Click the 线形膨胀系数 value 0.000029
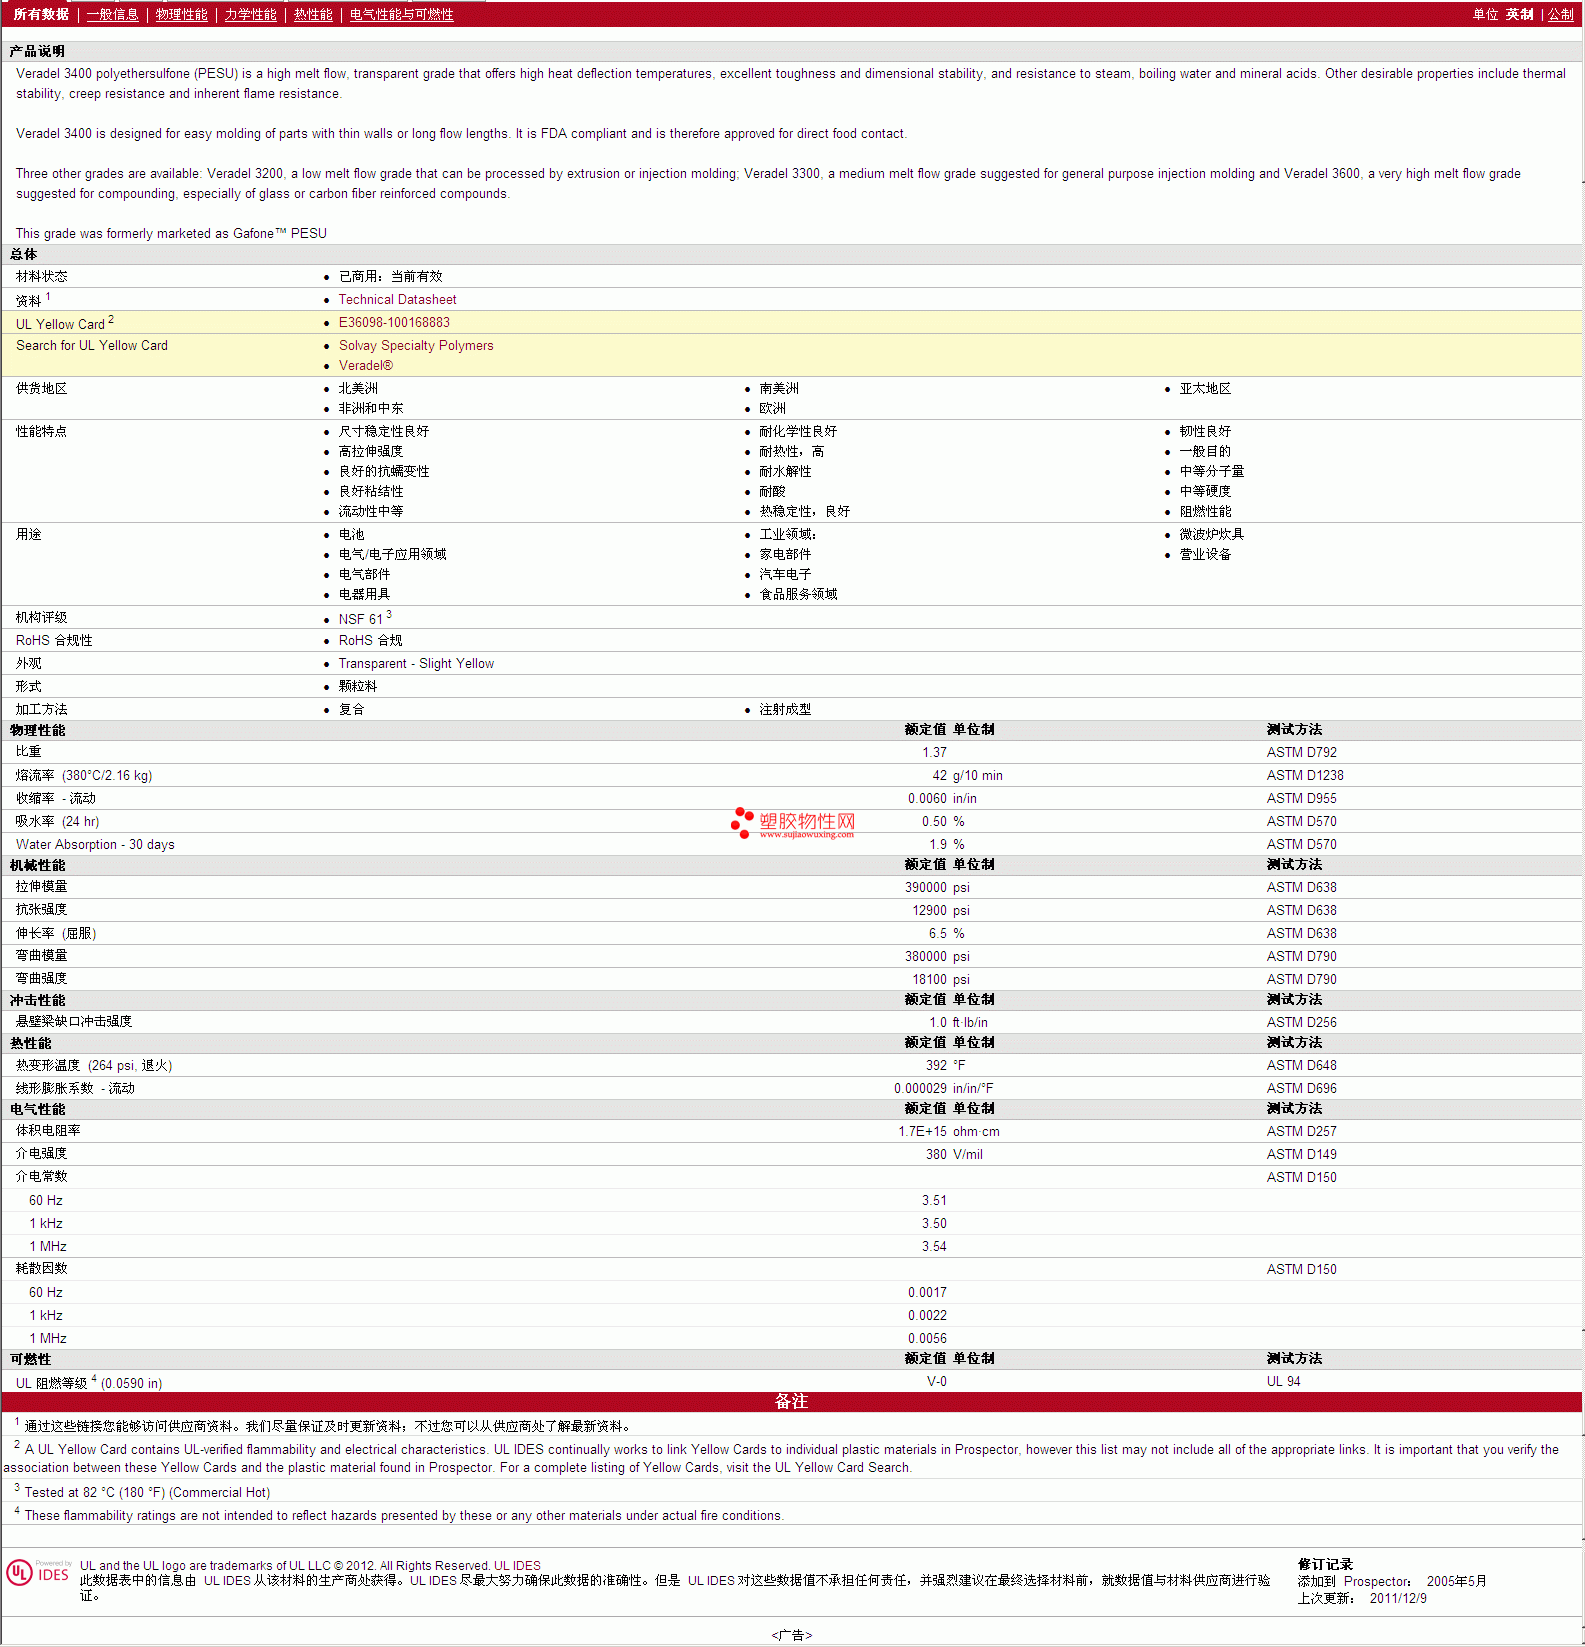1585x1647 pixels. click(x=920, y=1088)
